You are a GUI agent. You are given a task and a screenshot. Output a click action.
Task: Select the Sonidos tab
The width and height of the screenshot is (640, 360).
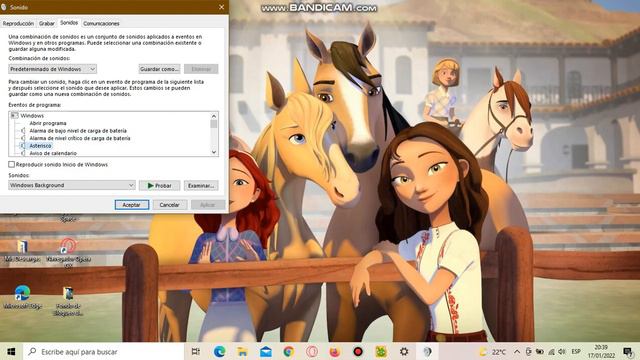tap(69, 23)
